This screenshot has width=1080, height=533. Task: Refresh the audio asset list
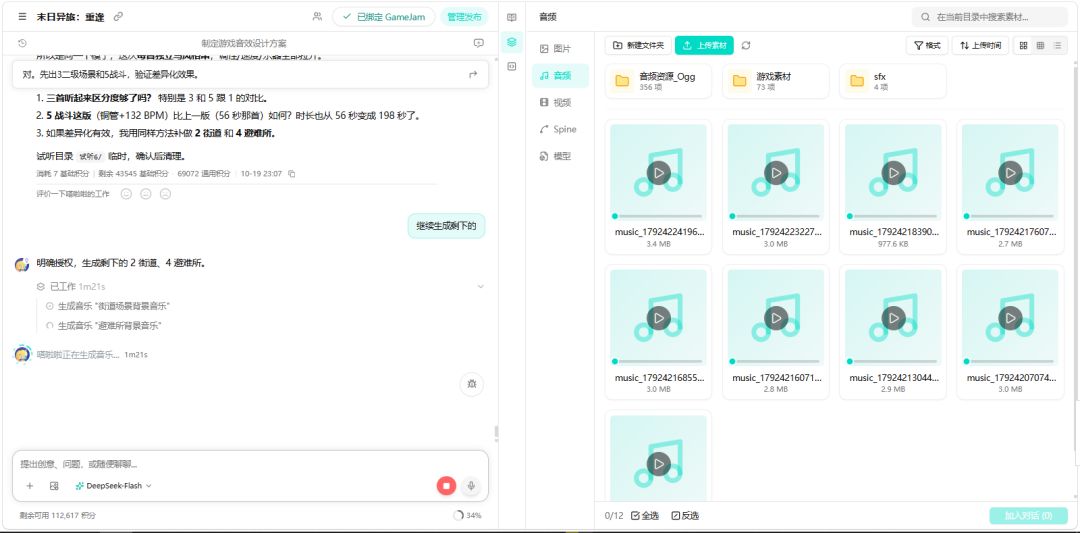coord(746,45)
